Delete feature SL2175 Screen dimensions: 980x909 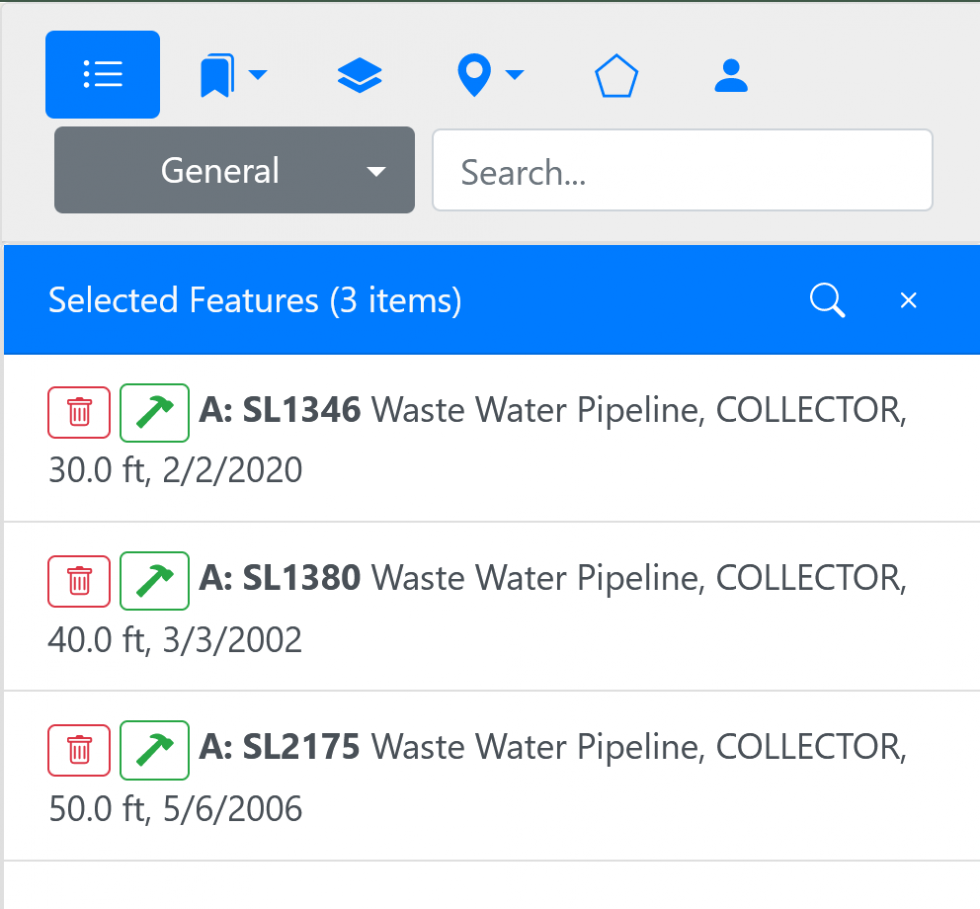[x=79, y=750]
